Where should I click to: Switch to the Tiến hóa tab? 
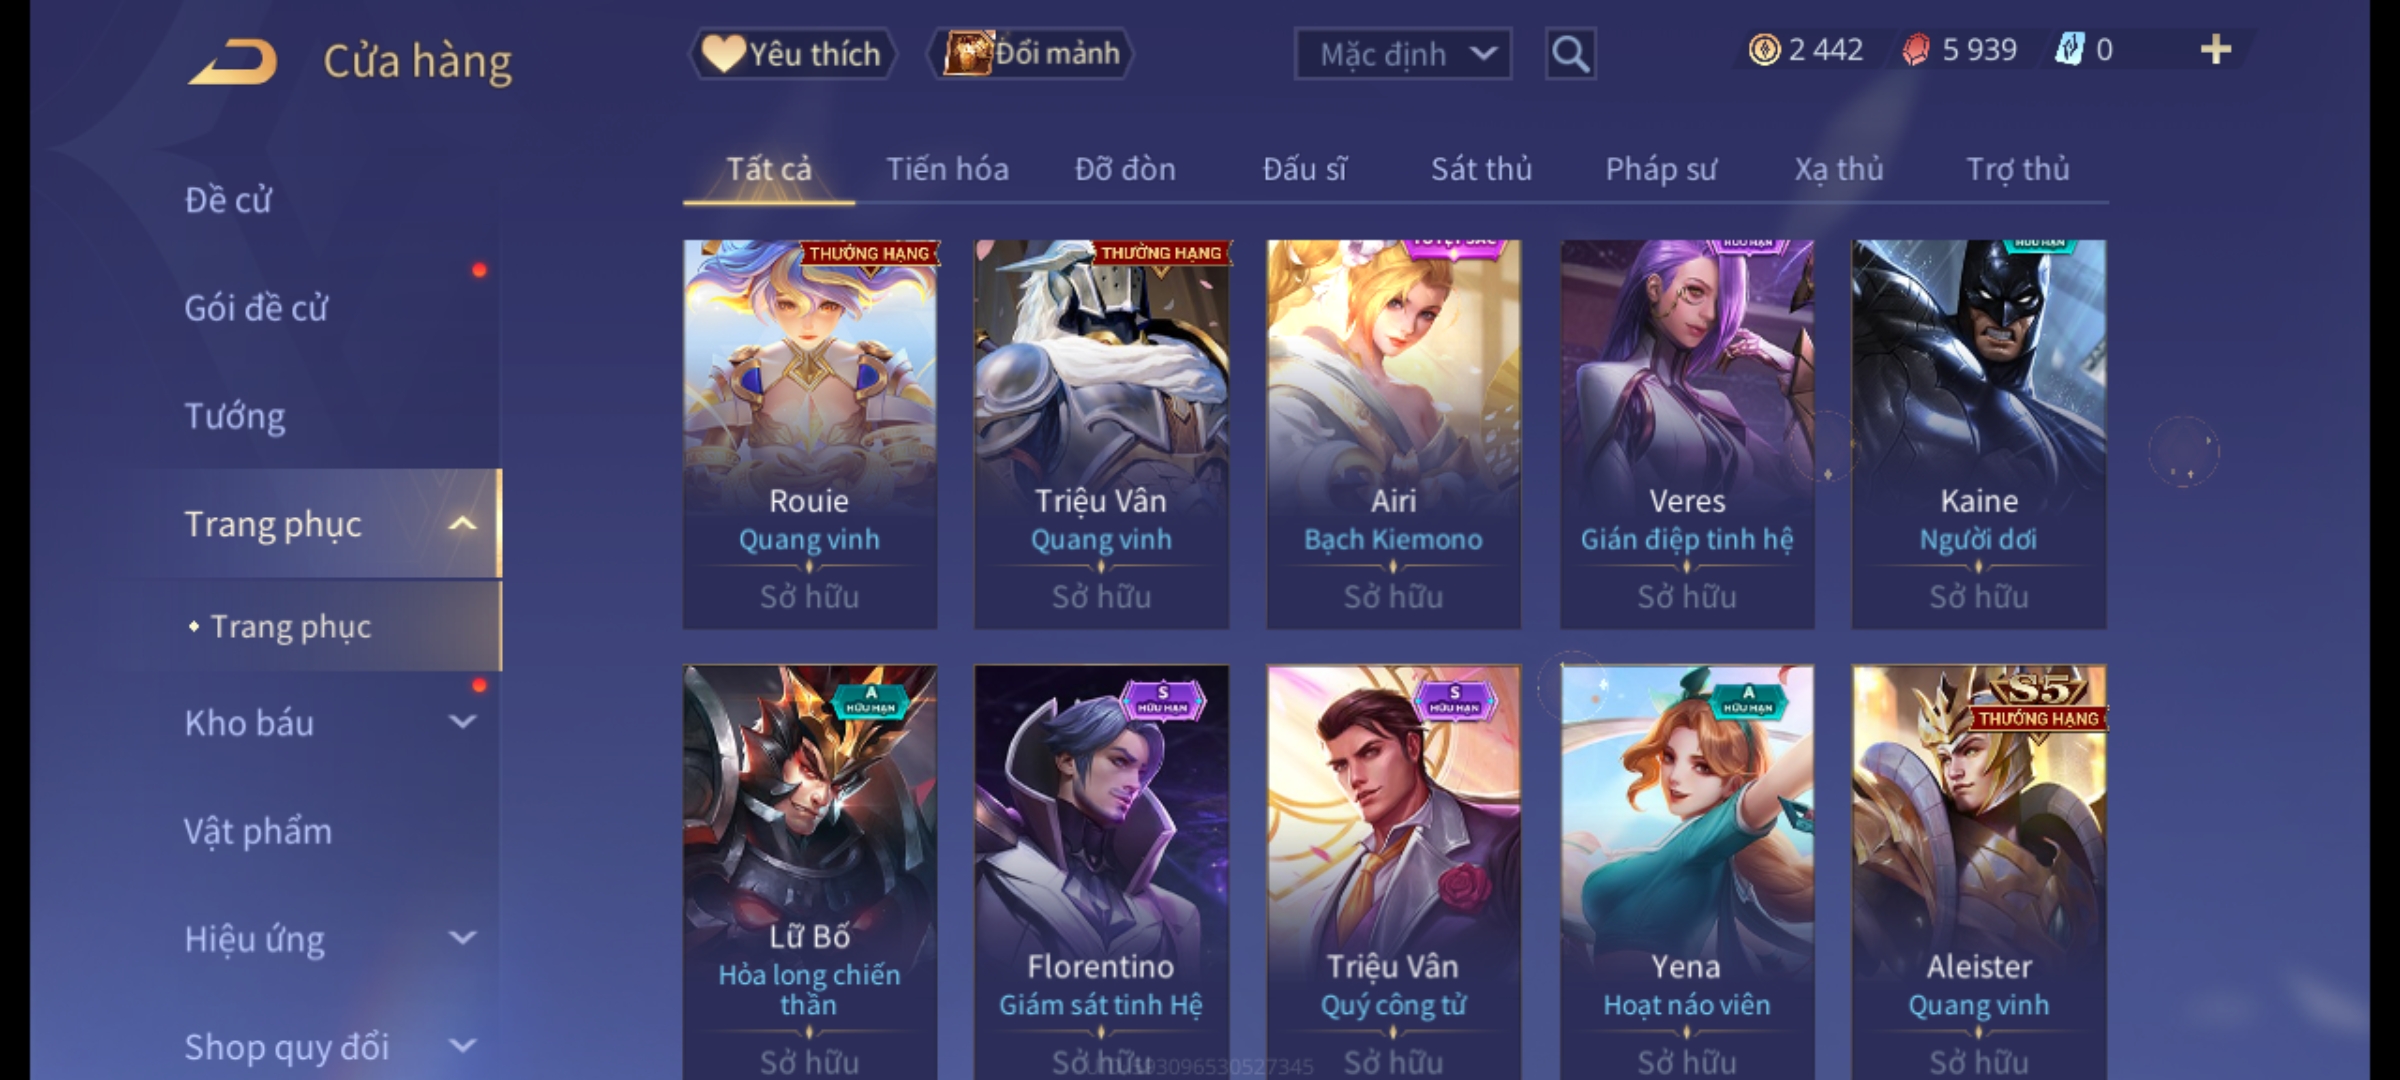coord(947,169)
